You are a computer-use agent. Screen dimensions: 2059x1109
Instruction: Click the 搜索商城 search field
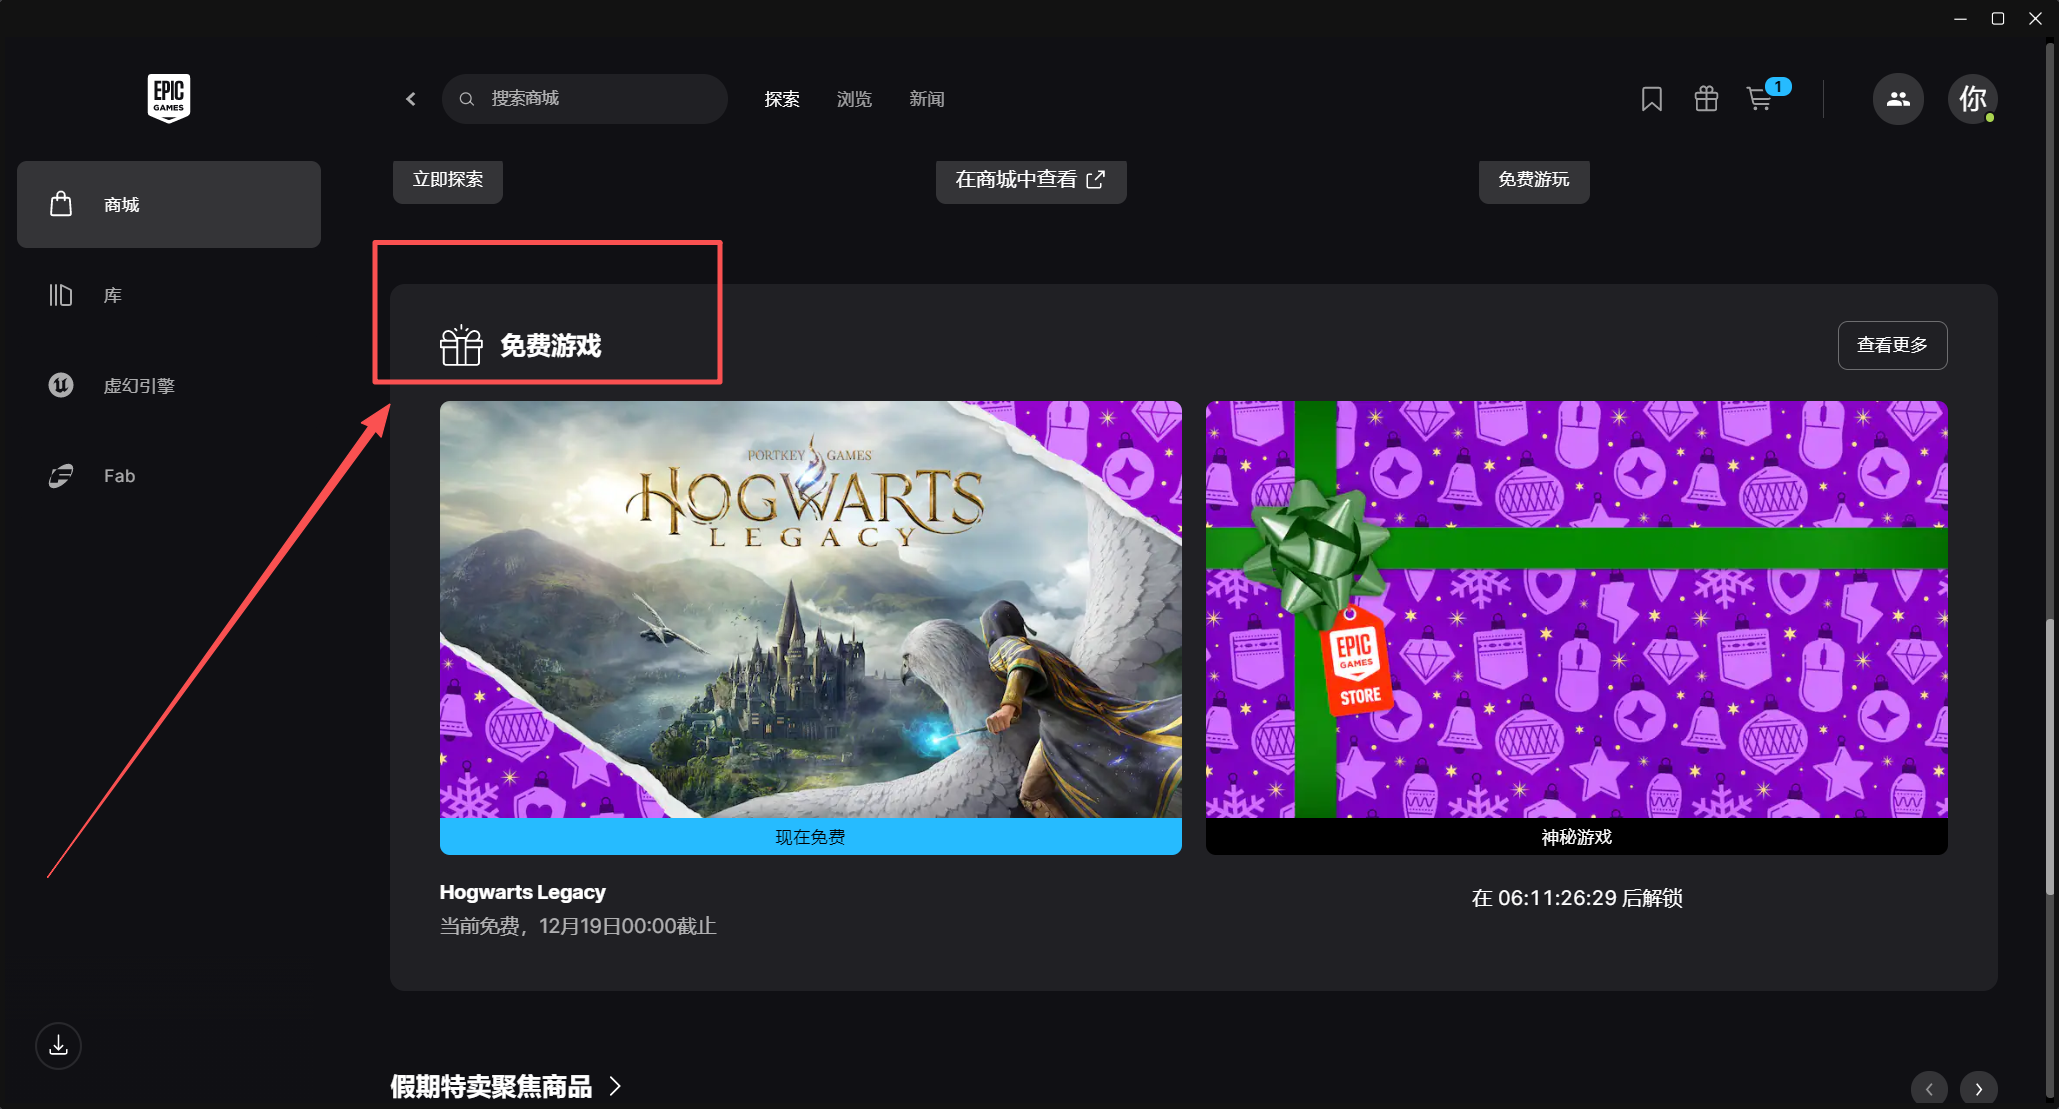pyautogui.click(x=585, y=98)
